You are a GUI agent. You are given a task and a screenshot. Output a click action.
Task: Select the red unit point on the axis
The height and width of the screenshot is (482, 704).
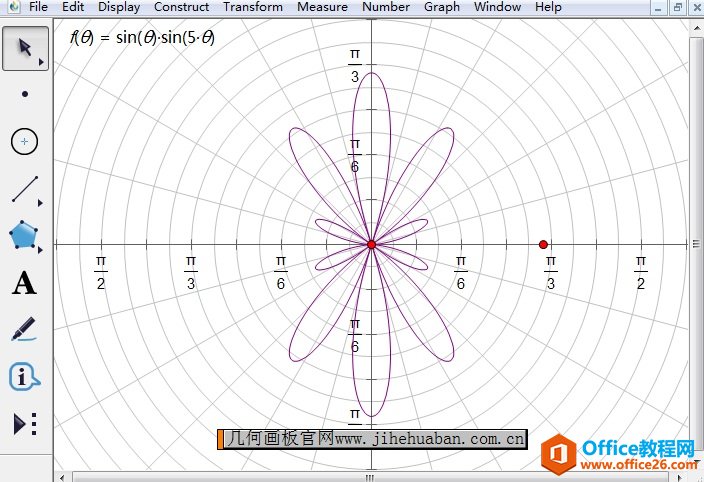(543, 245)
